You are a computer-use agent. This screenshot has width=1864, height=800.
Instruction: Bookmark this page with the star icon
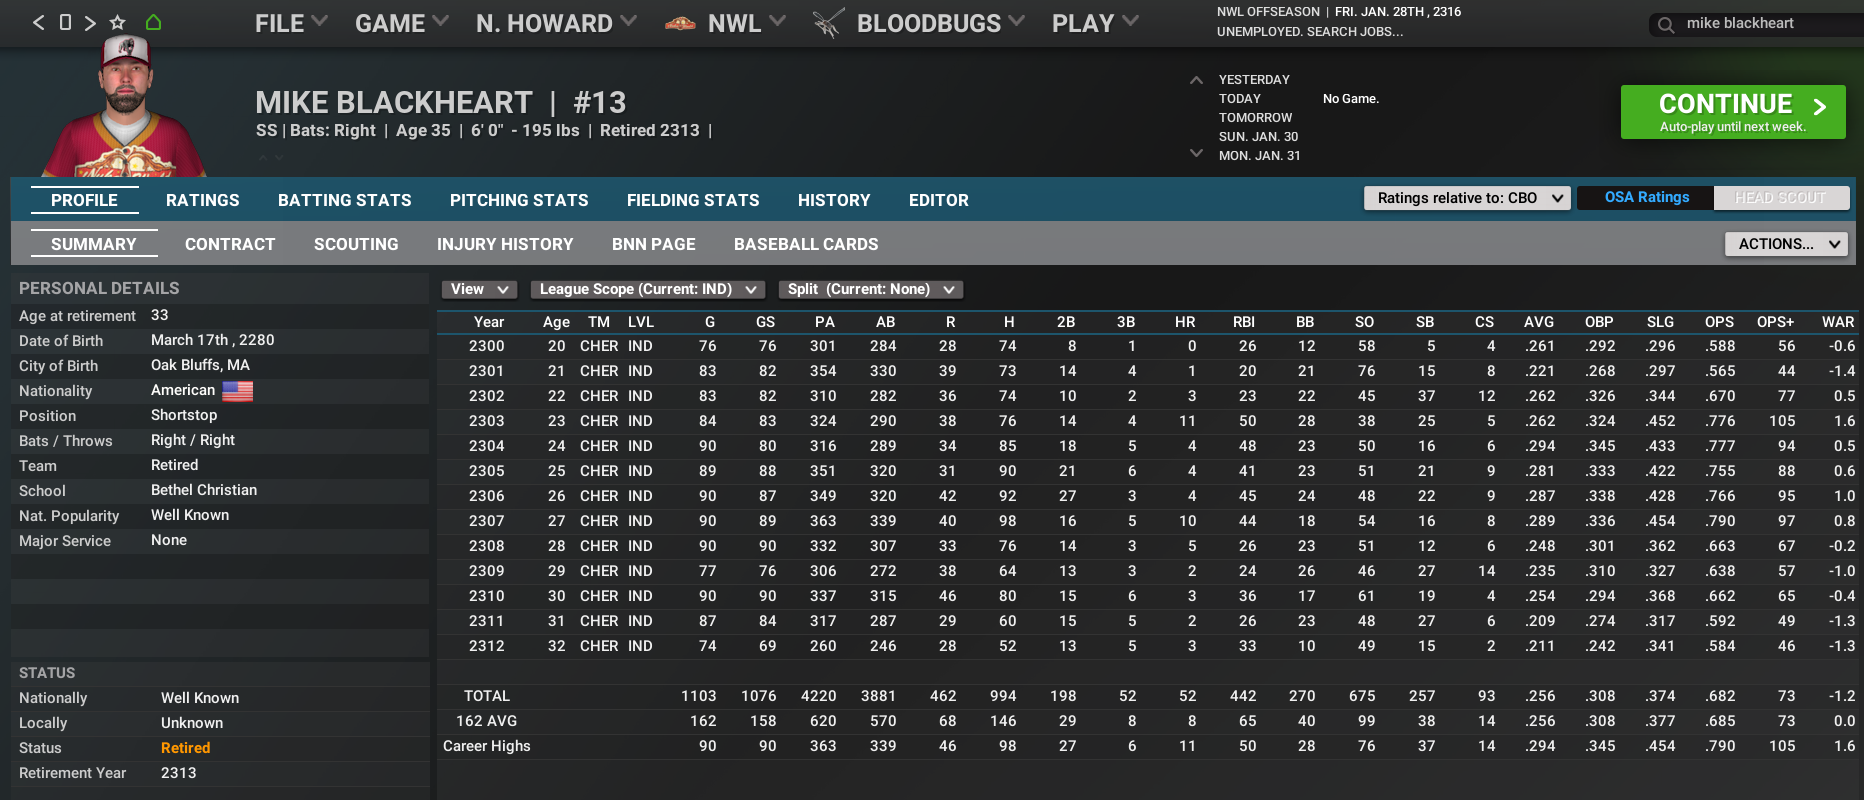pyautogui.click(x=118, y=22)
